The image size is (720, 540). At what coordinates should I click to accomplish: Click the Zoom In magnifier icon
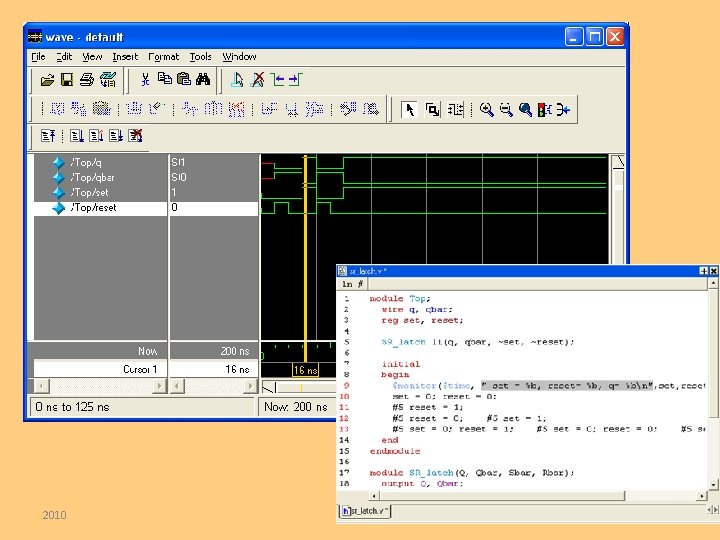[487, 109]
